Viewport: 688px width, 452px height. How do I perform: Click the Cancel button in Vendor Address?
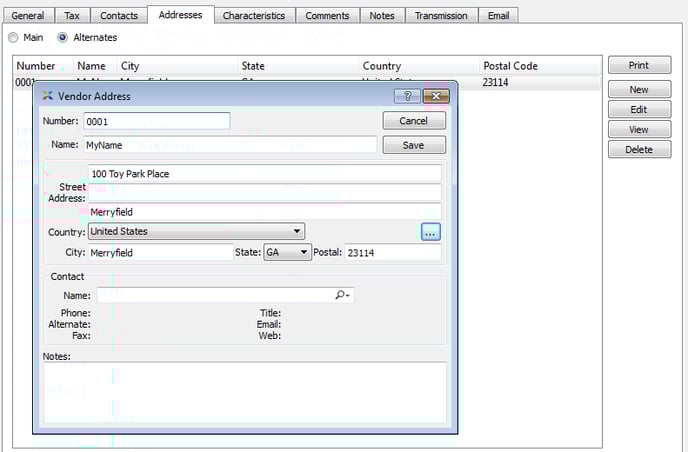coord(414,121)
